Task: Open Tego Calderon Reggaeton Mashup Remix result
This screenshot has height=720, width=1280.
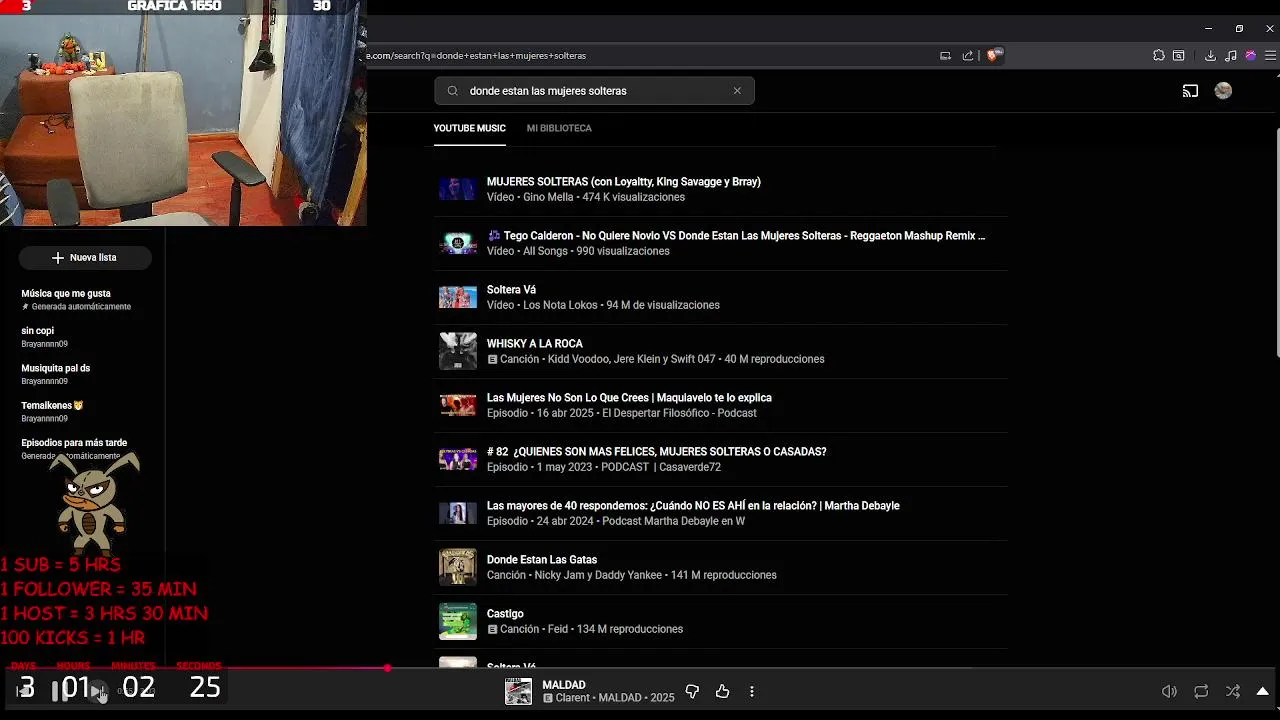Action: click(736, 236)
